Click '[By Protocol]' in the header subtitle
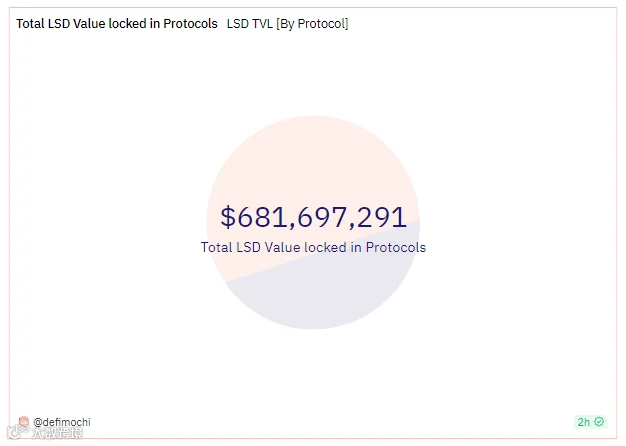This screenshot has width=626, height=446. tap(312, 24)
